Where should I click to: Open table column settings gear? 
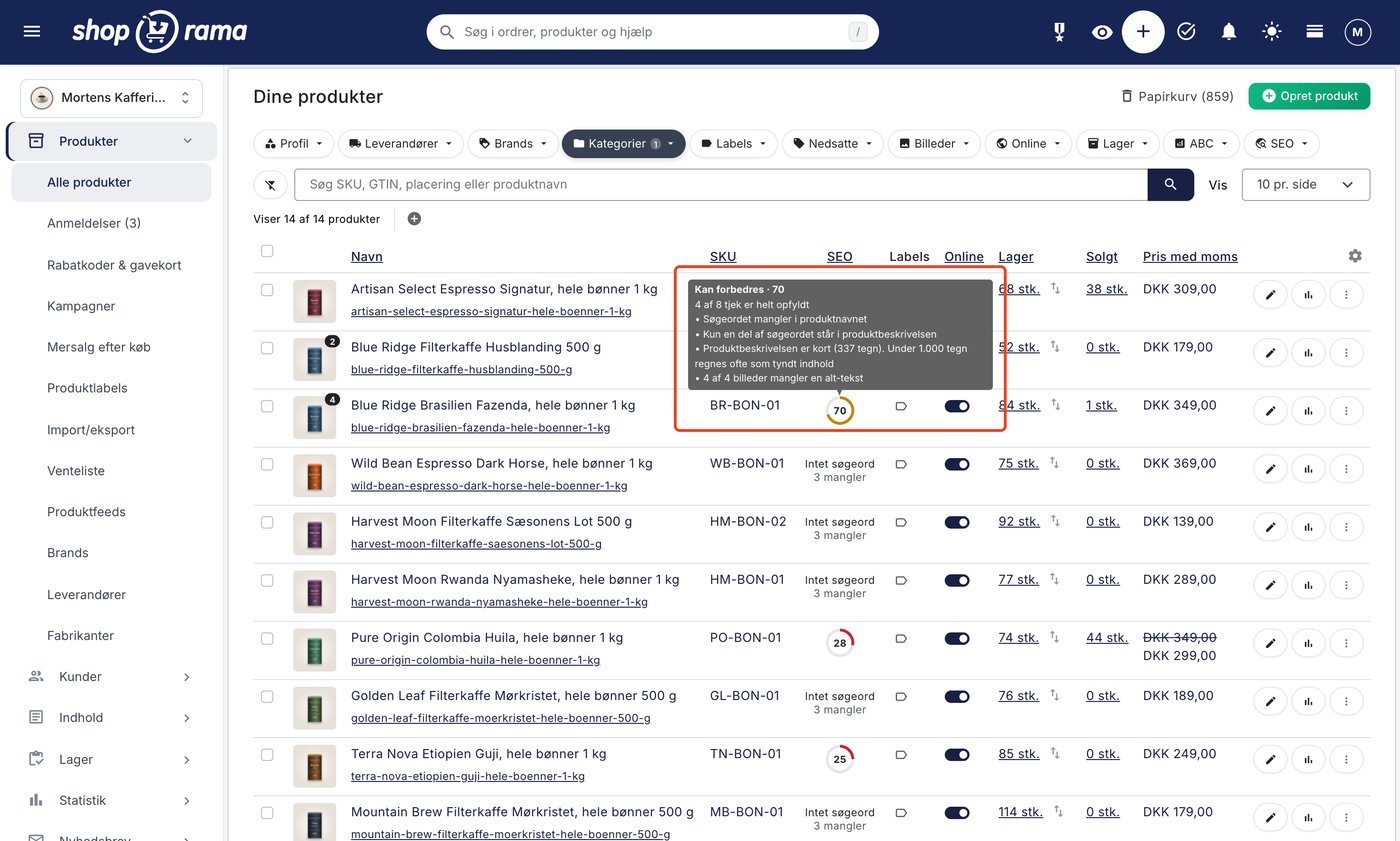pyautogui.click(x=1355, y=256)
